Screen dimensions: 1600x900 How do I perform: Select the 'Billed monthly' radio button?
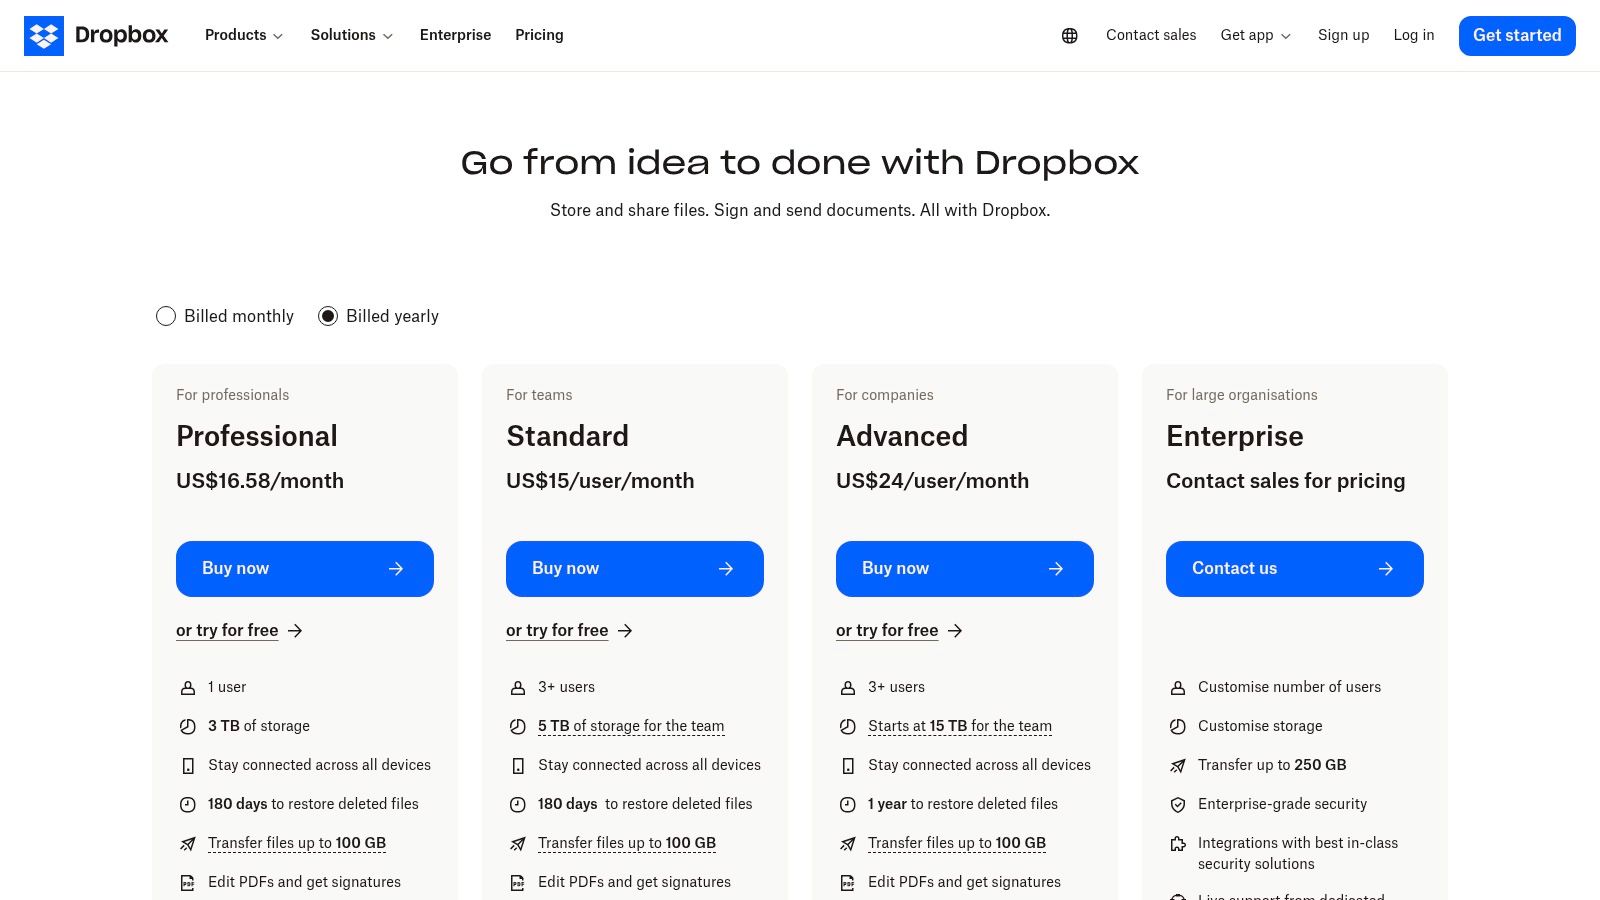pyautogui.click(x=166, y=316)
